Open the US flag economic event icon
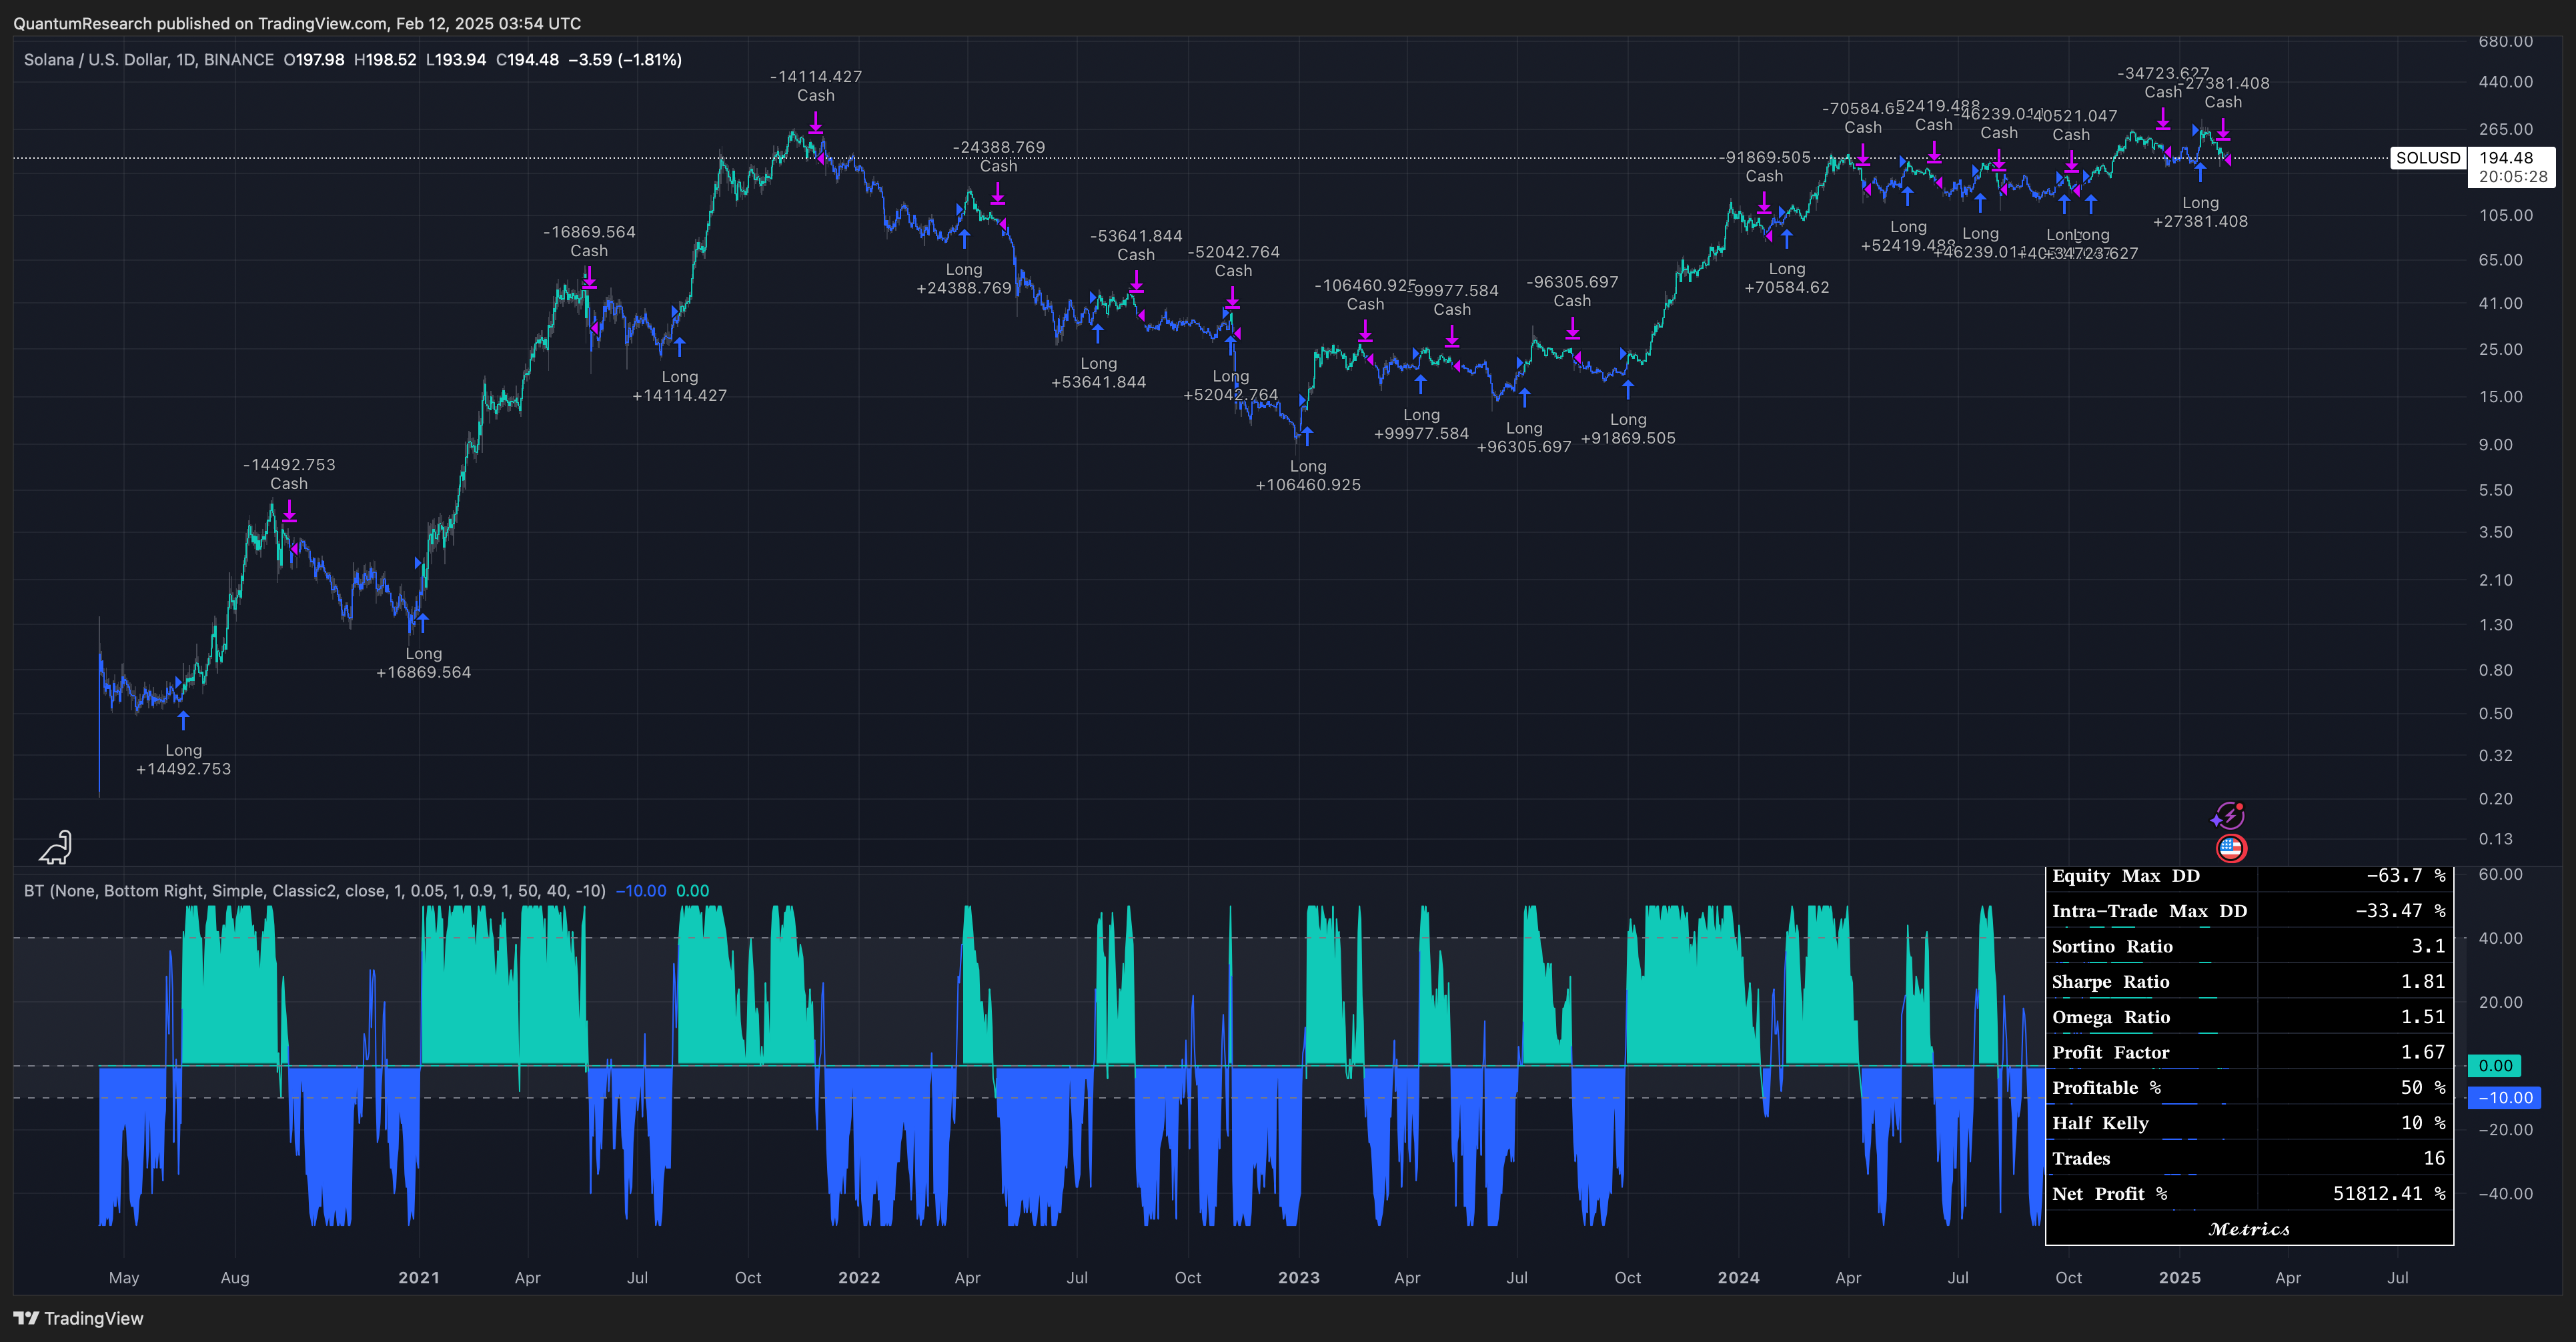Image resolution: width=2576 pixels, height=1342 pixels. [x=2231, y=848]
